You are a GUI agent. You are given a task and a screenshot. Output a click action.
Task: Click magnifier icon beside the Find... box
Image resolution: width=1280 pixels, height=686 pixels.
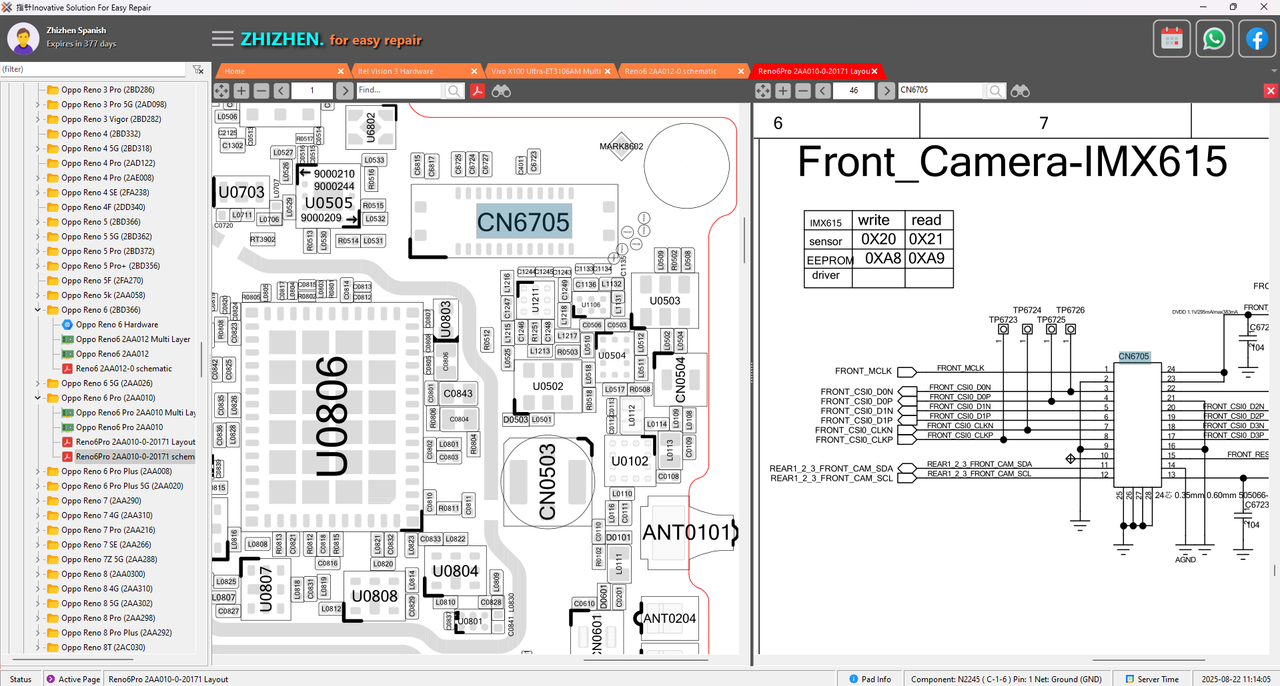(454, 91)
